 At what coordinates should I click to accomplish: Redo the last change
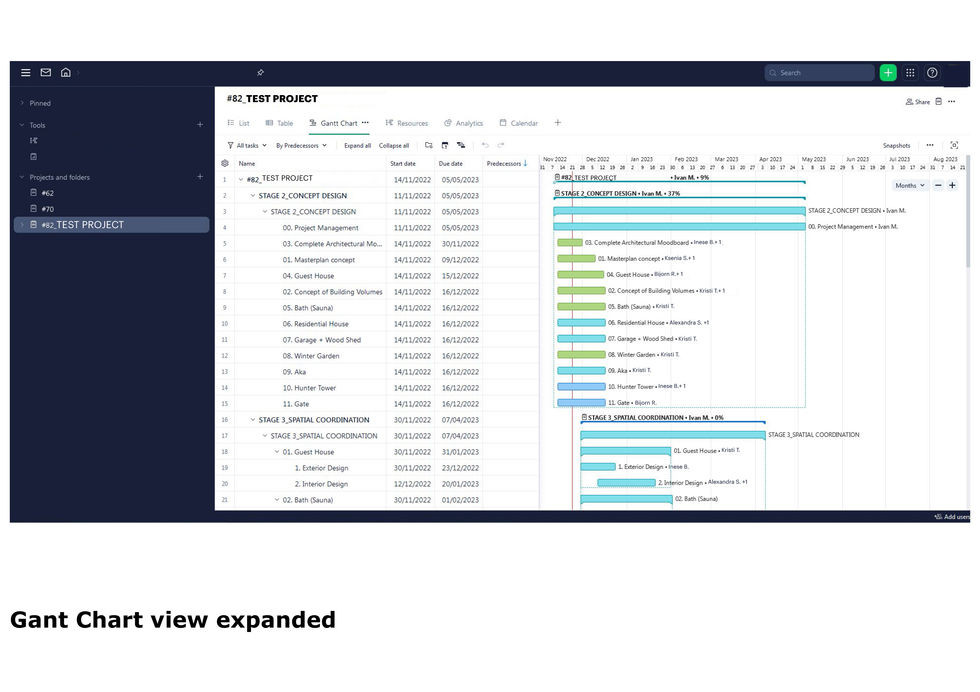click(501, 145)
